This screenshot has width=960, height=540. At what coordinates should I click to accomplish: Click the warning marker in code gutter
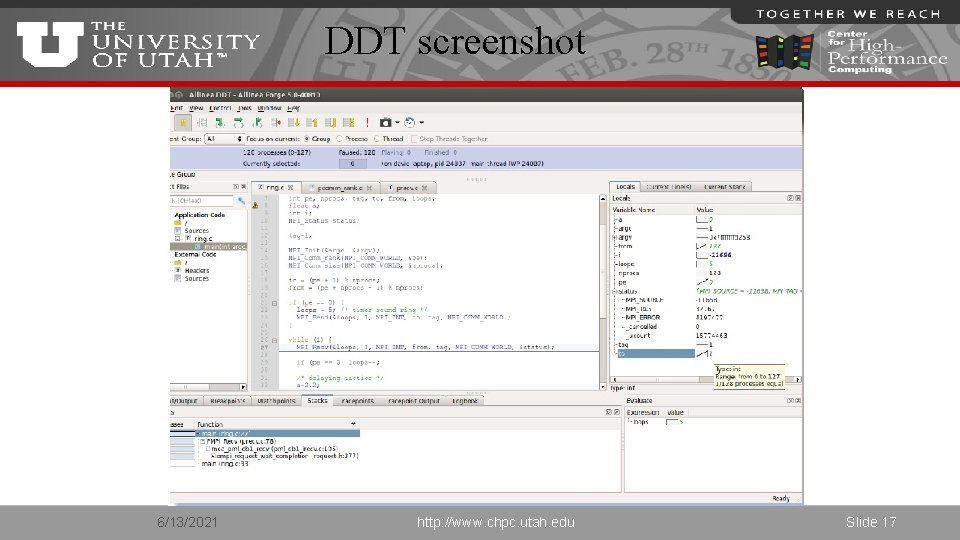[x=255, y=205]
